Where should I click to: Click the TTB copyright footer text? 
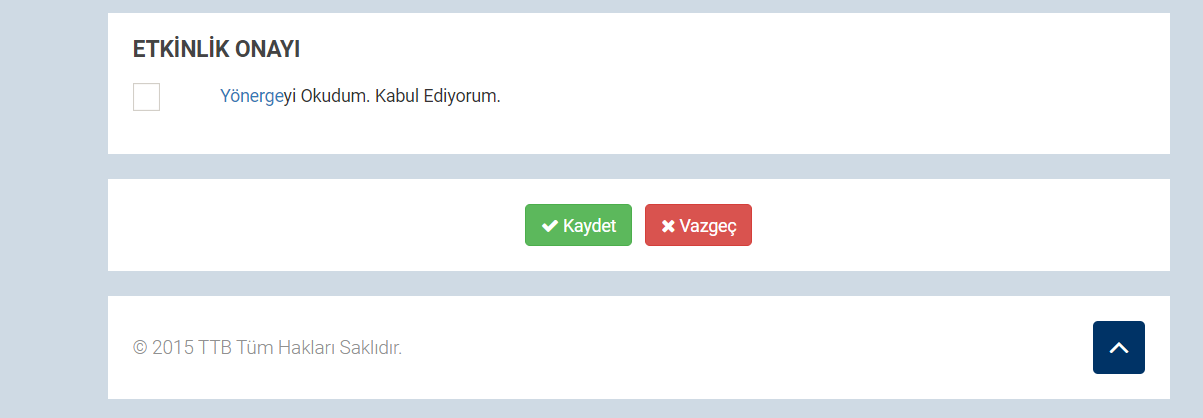click(x=267, y=348)
